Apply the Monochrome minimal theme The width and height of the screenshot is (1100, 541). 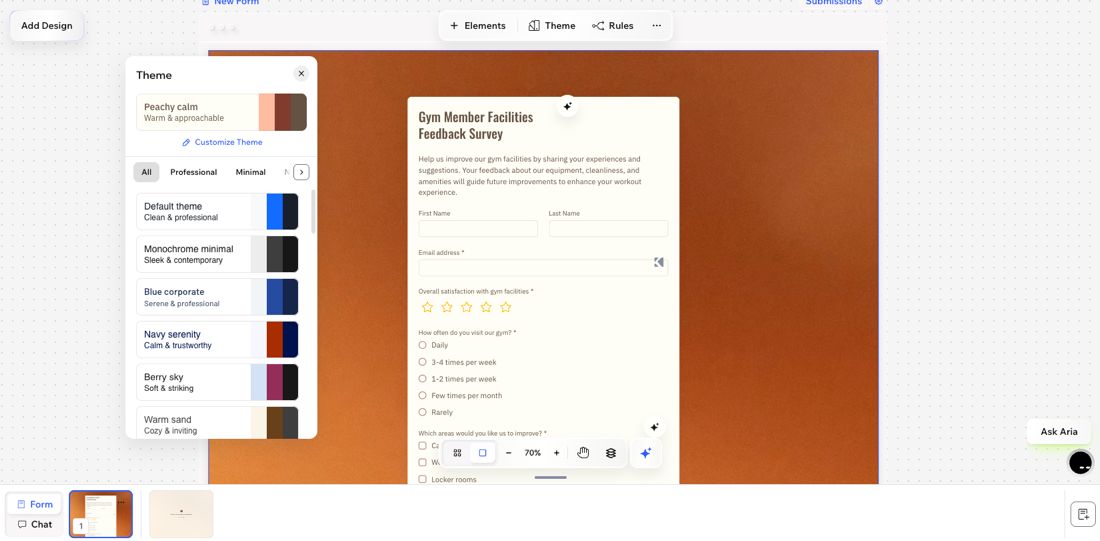(x=217, y=254)
